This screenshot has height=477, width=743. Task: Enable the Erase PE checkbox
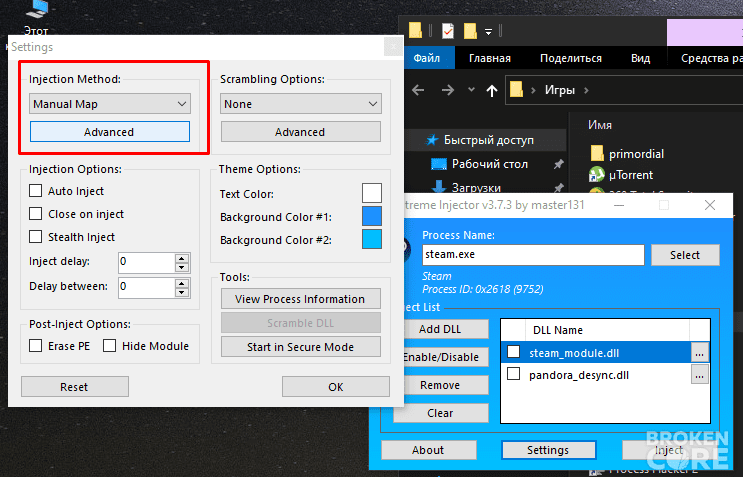click(x=36, y=345)
